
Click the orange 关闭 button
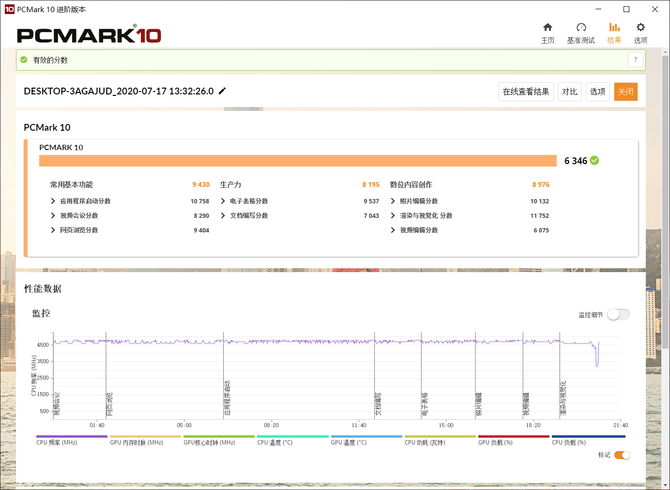[x=626, y=91]
